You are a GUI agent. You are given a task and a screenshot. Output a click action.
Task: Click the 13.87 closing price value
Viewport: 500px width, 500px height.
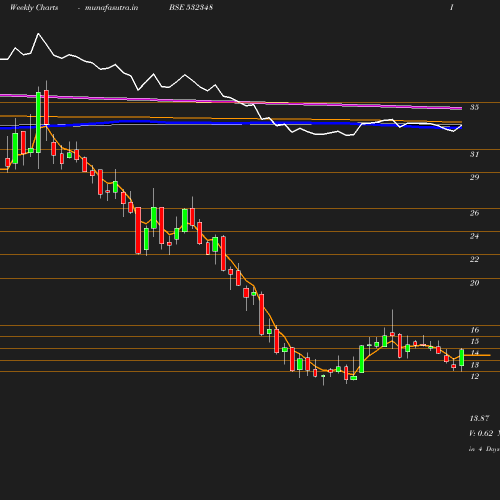pyautogui.click(x=480, y=418)
